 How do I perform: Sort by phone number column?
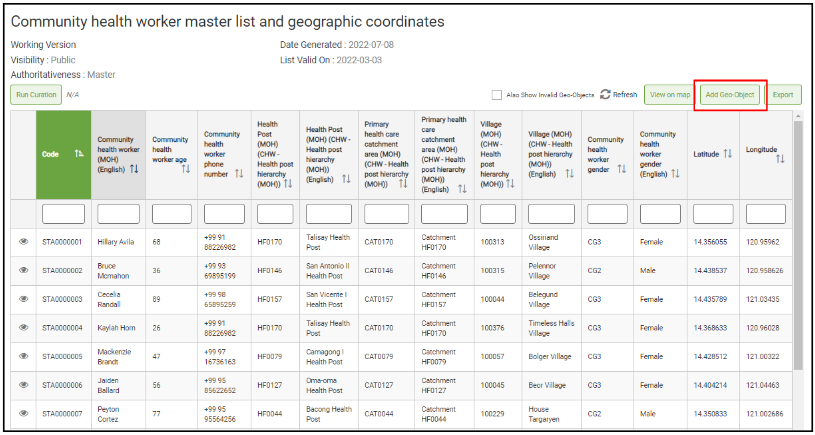239,174
